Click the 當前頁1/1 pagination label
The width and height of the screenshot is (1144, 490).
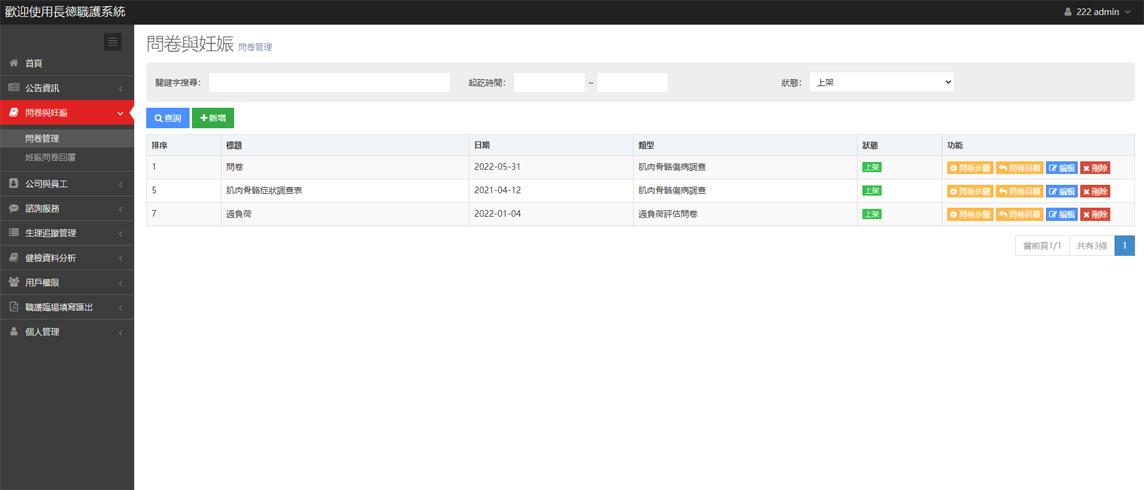[1042, 246]
